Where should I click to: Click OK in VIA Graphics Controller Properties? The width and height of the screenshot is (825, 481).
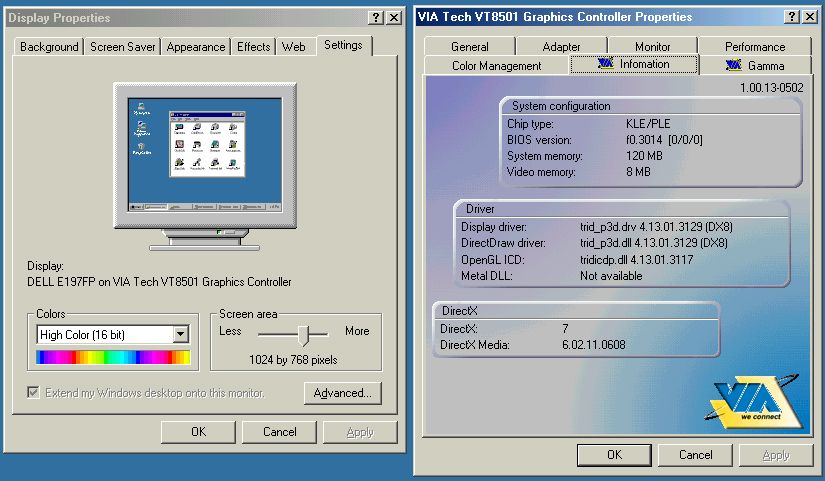click(614, 455)
